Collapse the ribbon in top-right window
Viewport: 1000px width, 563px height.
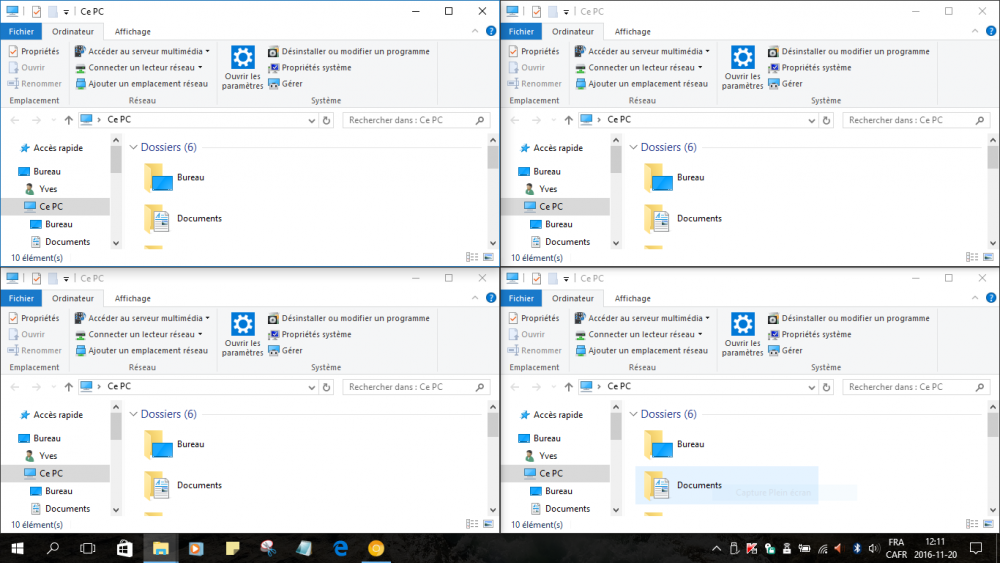(974, 31)
